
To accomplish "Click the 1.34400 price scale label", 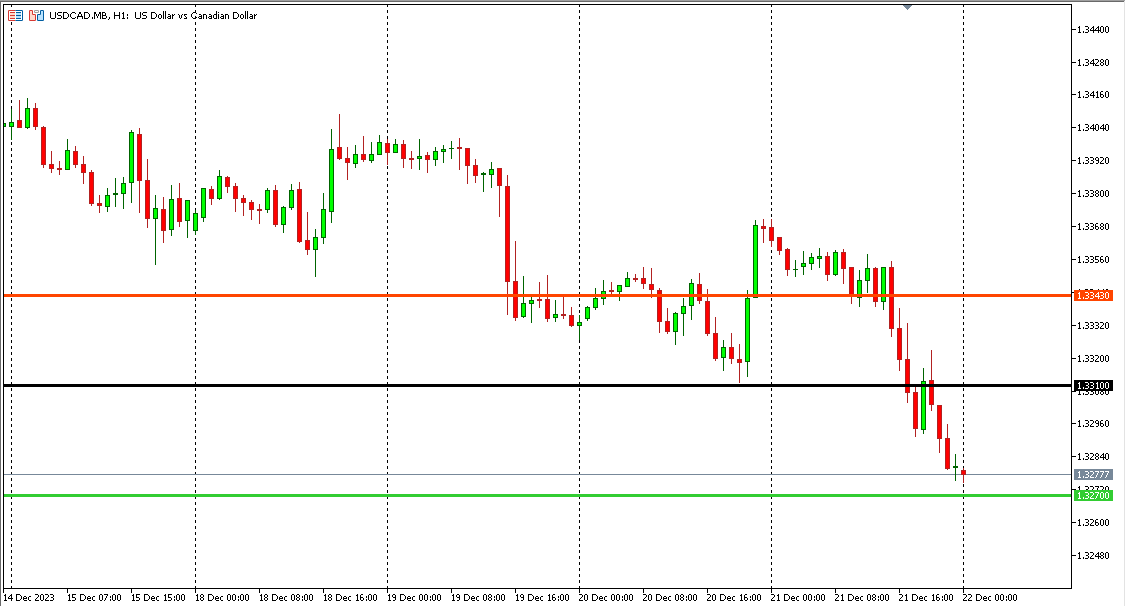I will coord(1092,30).
